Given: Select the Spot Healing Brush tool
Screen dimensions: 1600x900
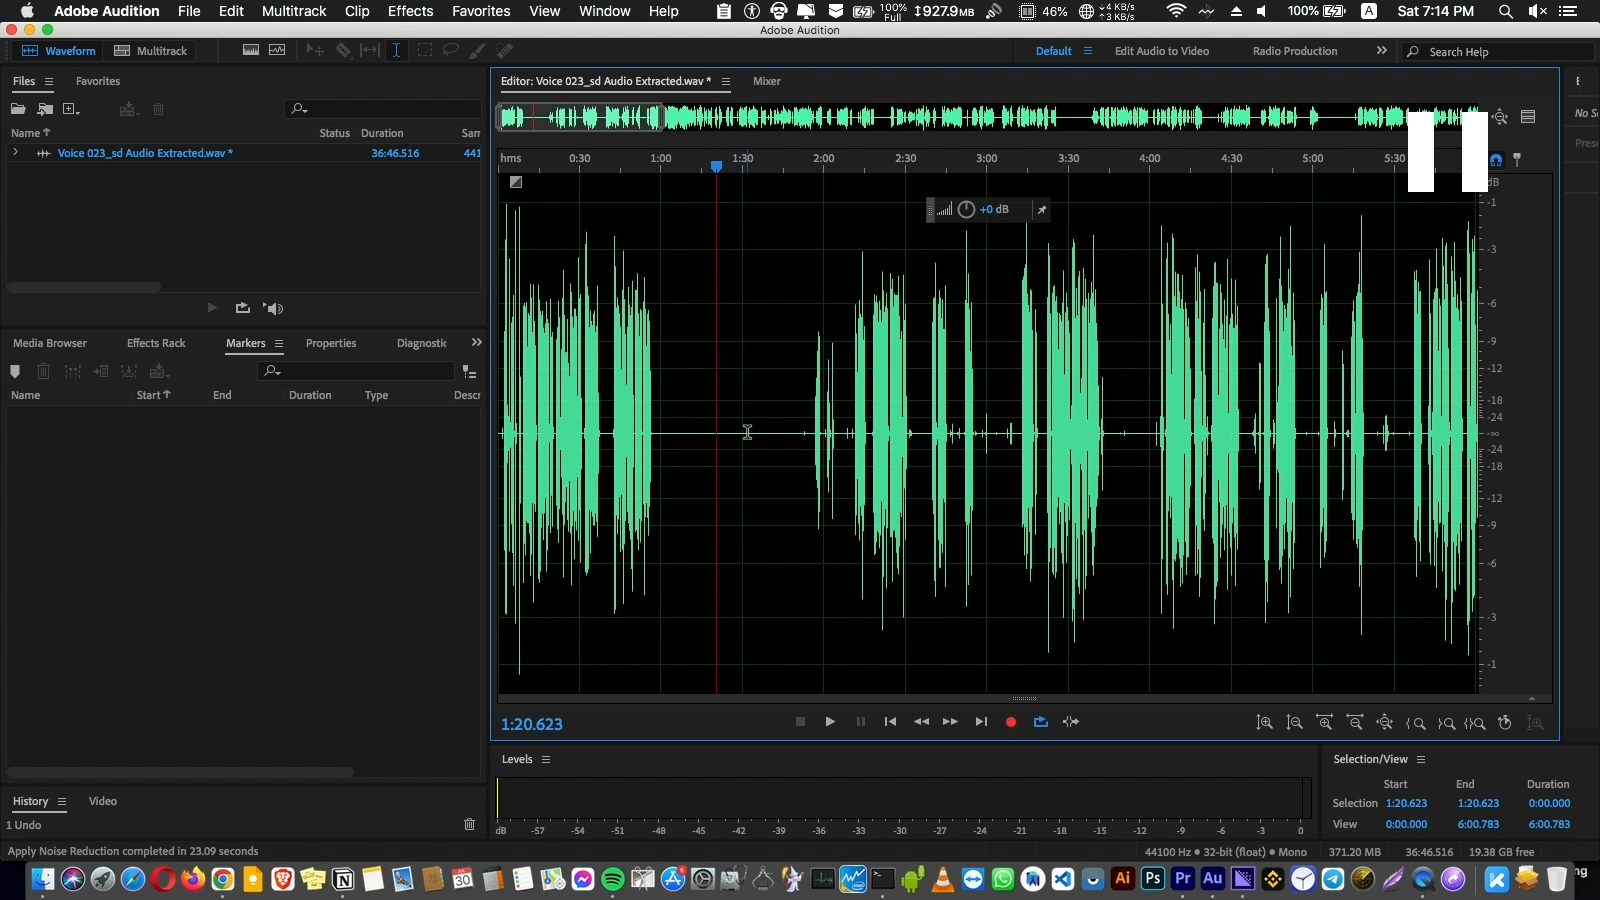Looking at the screenshot, I should tap(505, 50).
